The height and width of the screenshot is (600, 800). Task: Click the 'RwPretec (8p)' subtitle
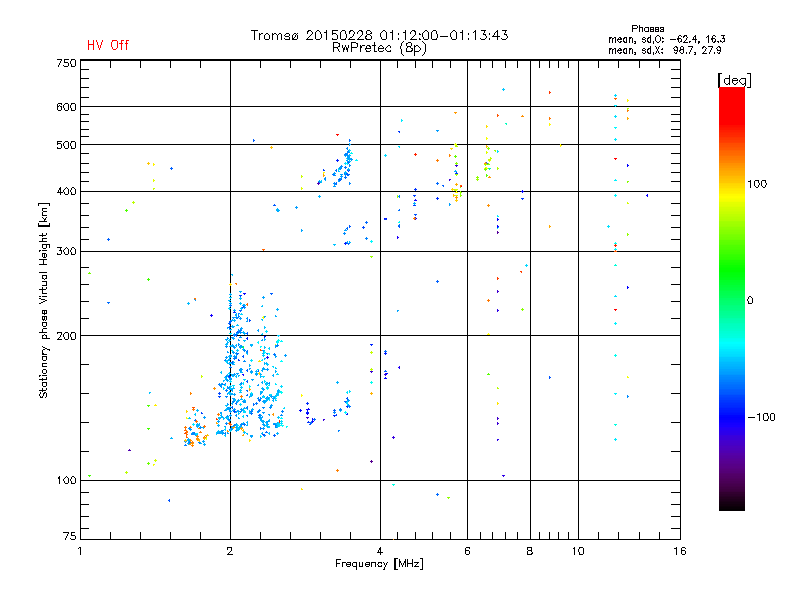pyautogui.click(x=379, y=48)
